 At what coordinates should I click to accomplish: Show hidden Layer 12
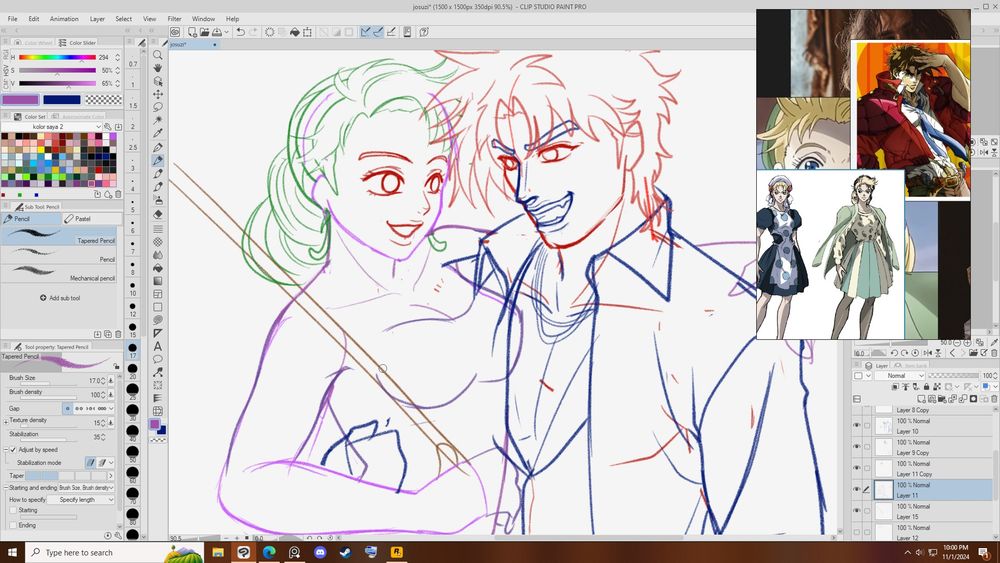tap(857, 532)
